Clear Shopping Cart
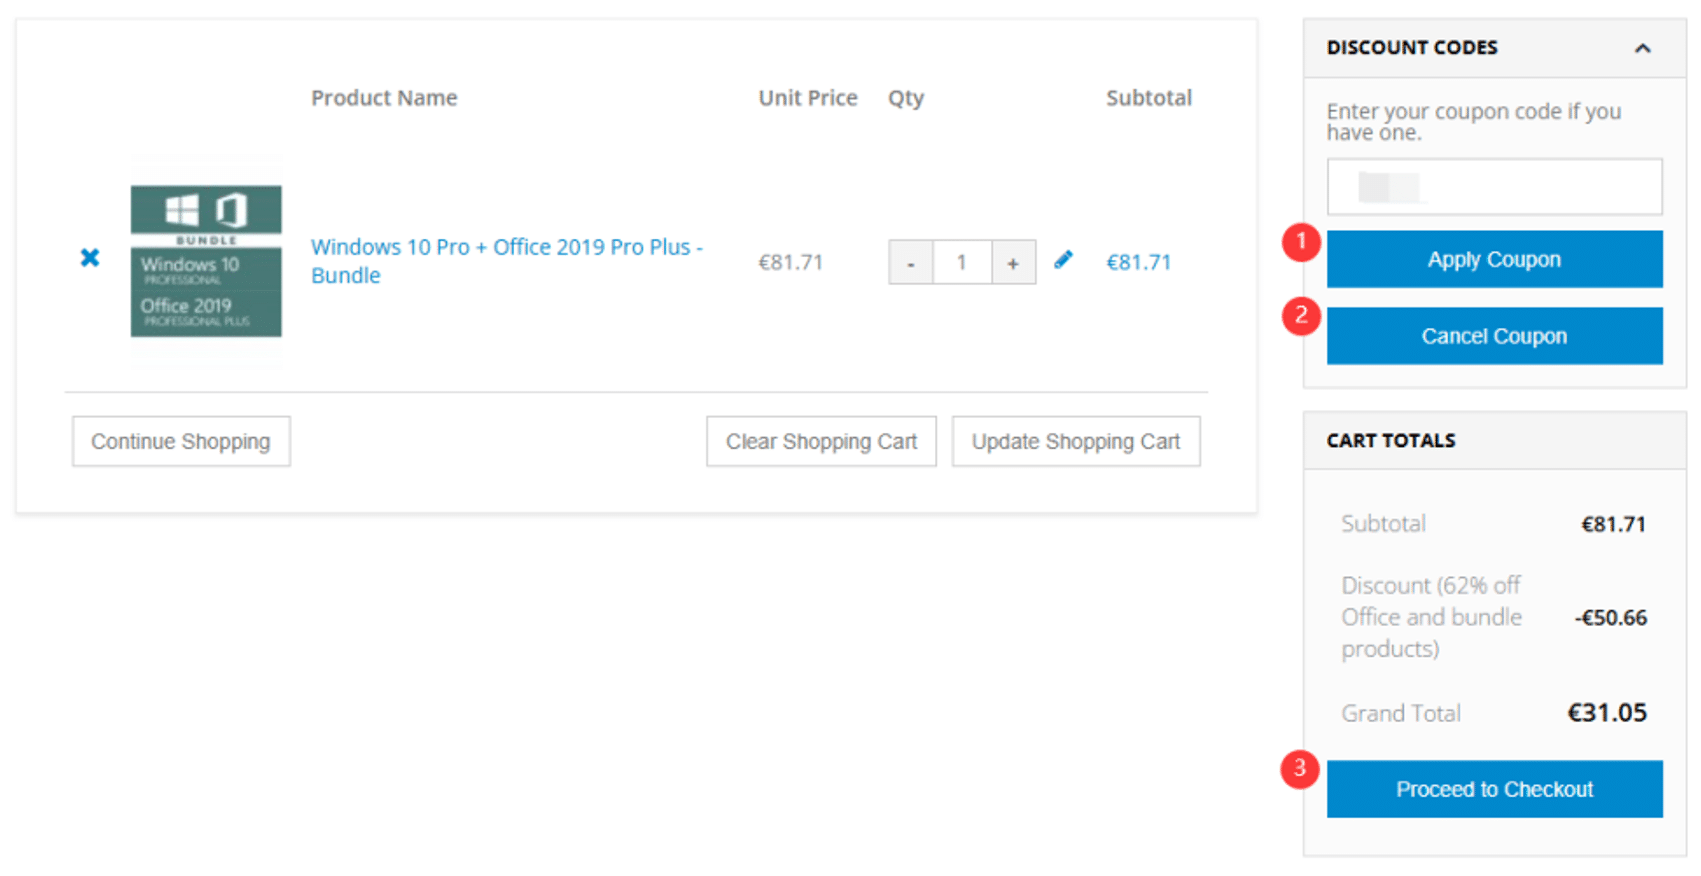Viewport: 1701px width, 876px height. click(x=821, y=442)
